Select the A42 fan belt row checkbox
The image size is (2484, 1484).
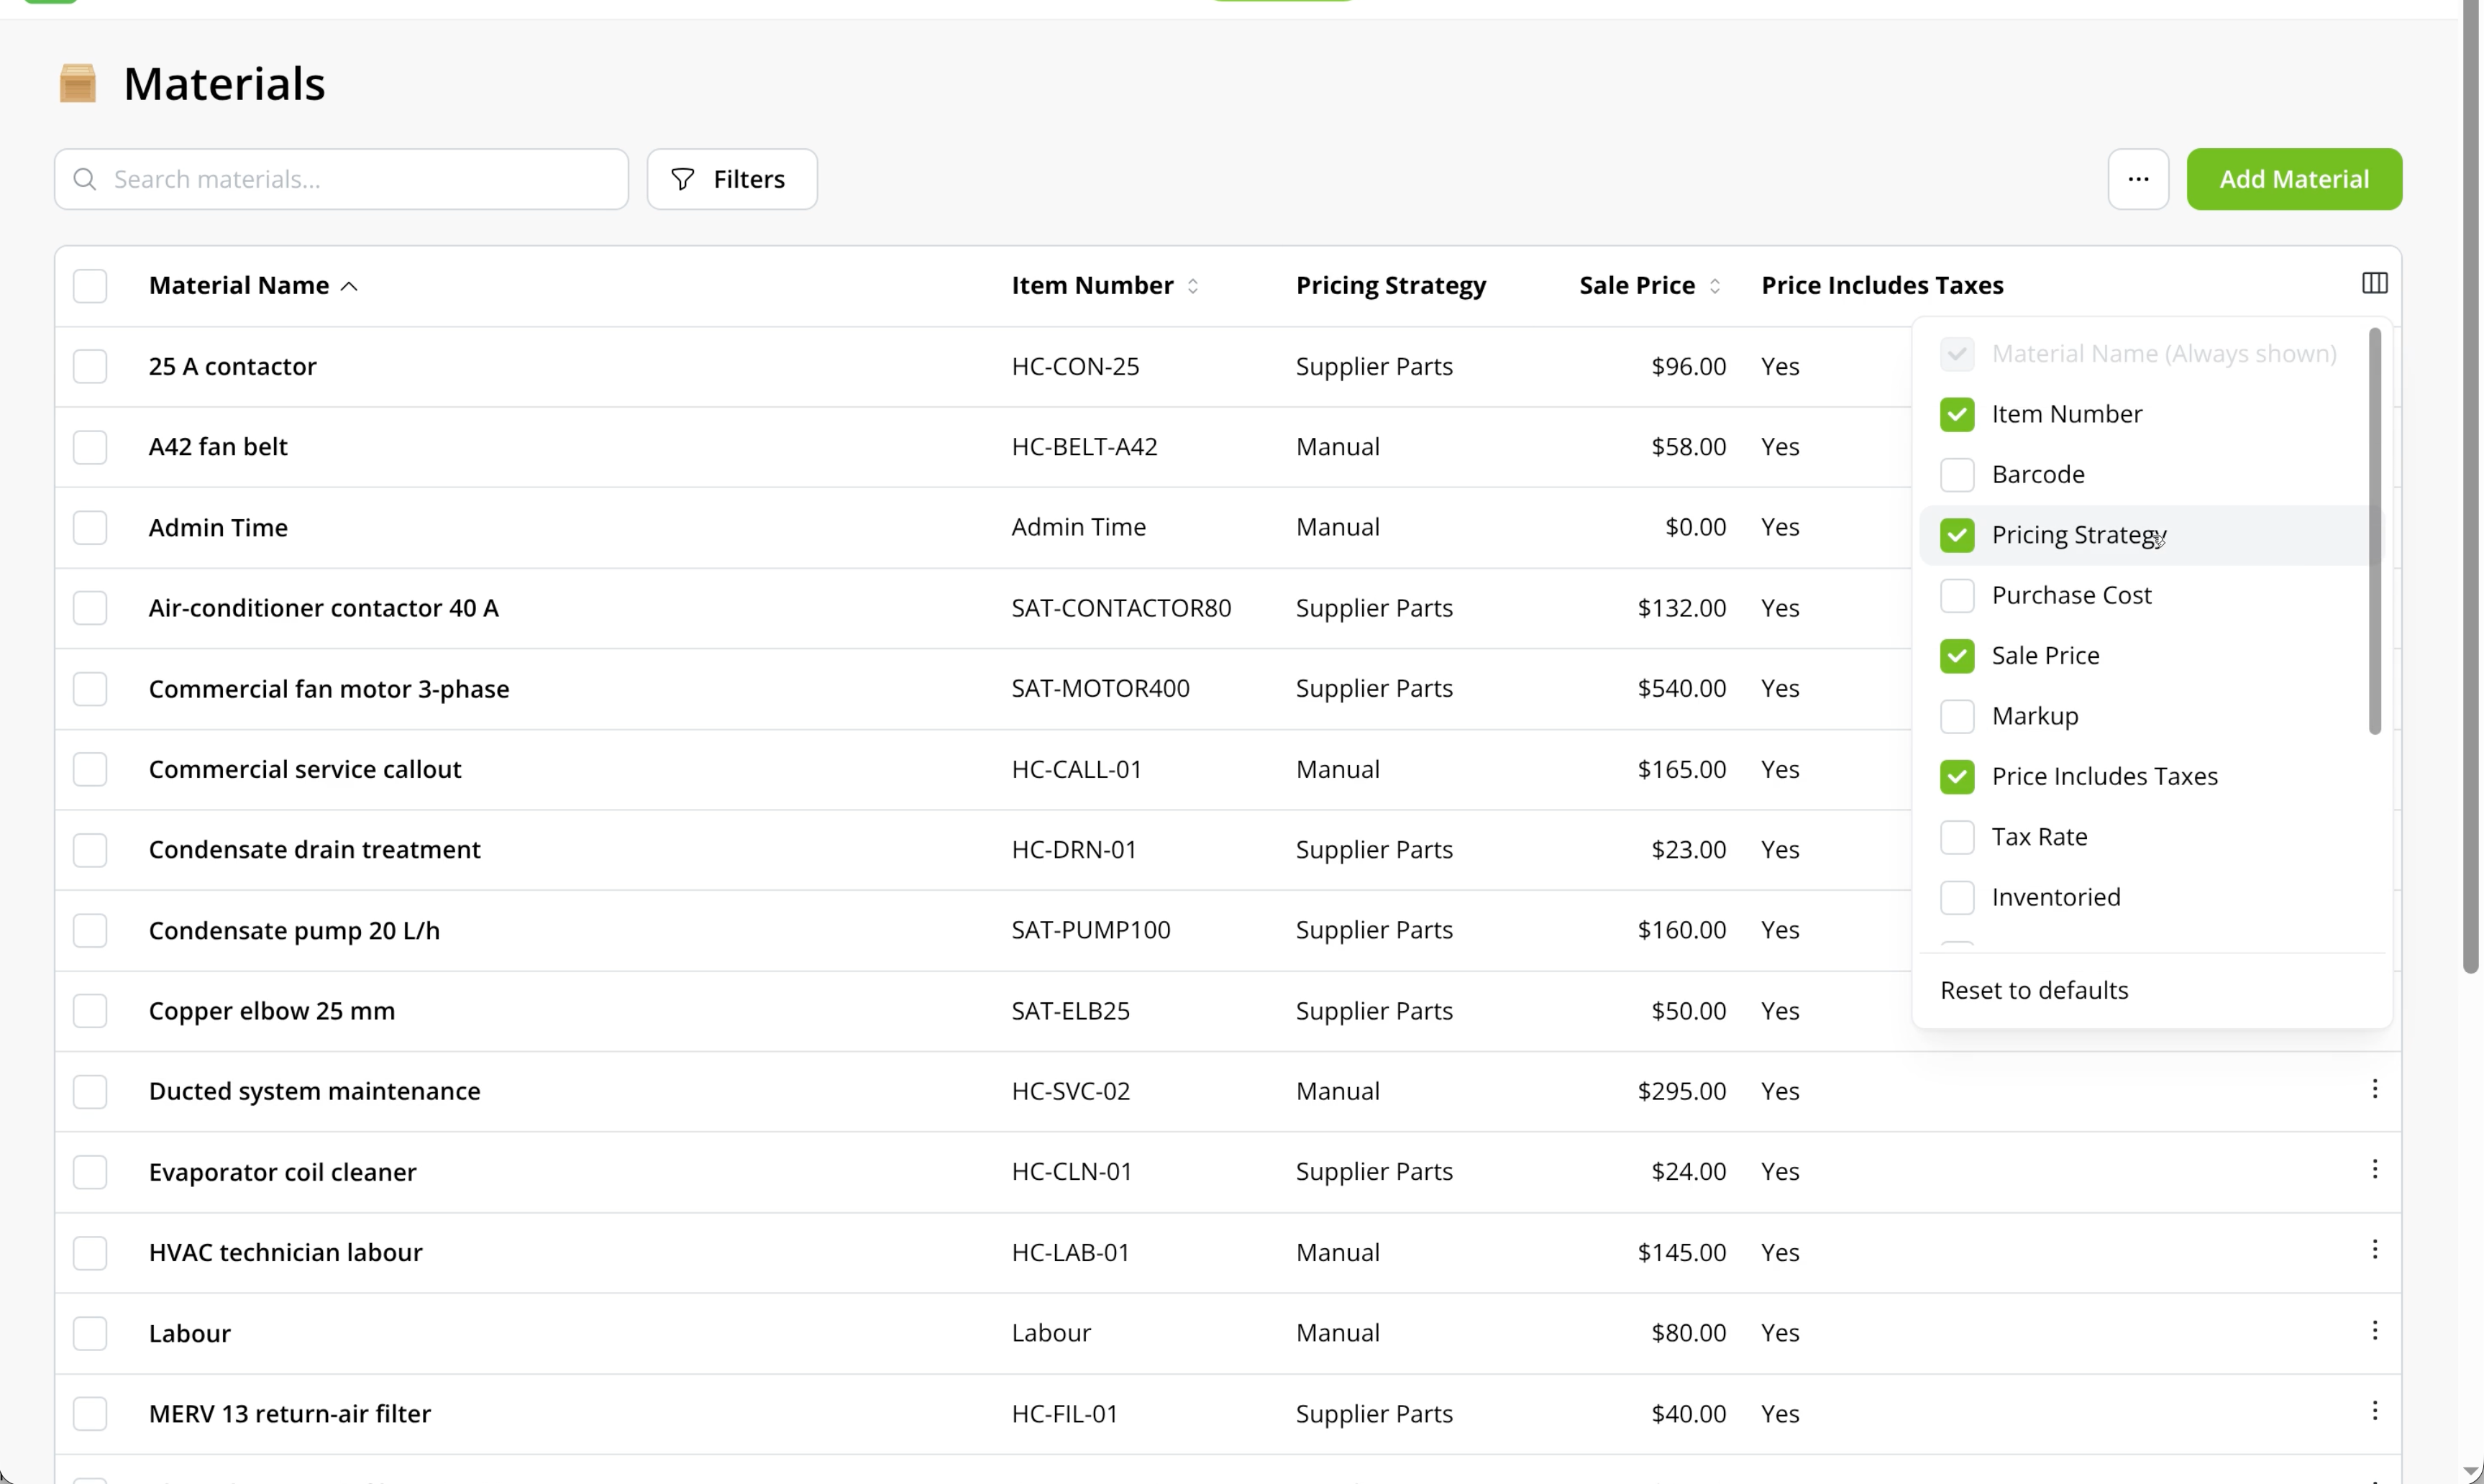(x=90, y=447)
